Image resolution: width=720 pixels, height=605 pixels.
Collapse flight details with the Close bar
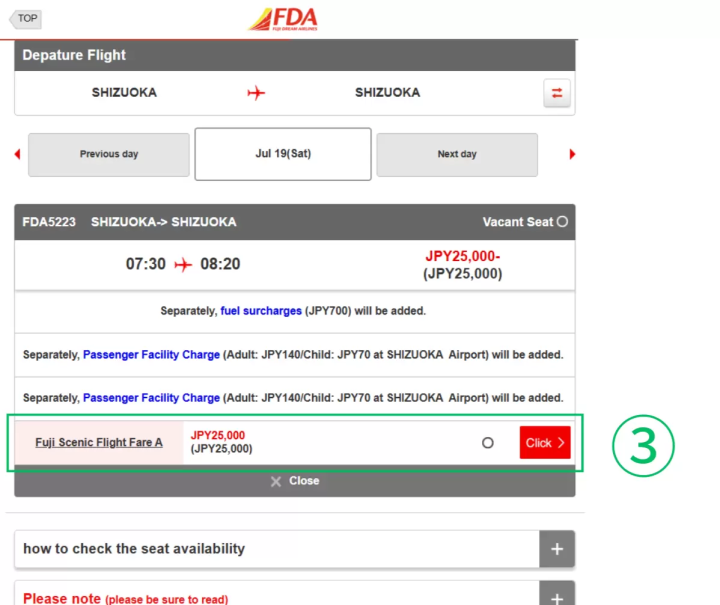point(295,481)
